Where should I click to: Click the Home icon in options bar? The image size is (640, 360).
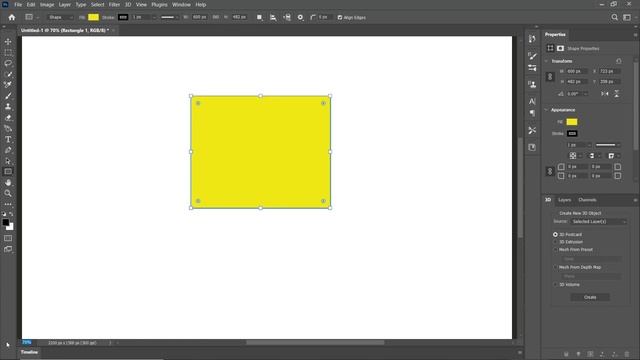(x=12, y=17)
